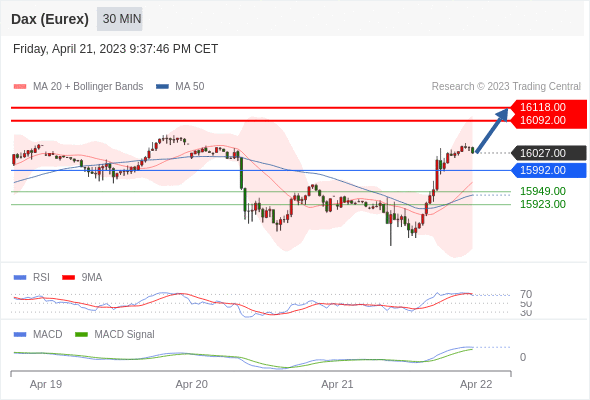
Task: Click the 15923.00 green support label
Action: pos(543,204)
